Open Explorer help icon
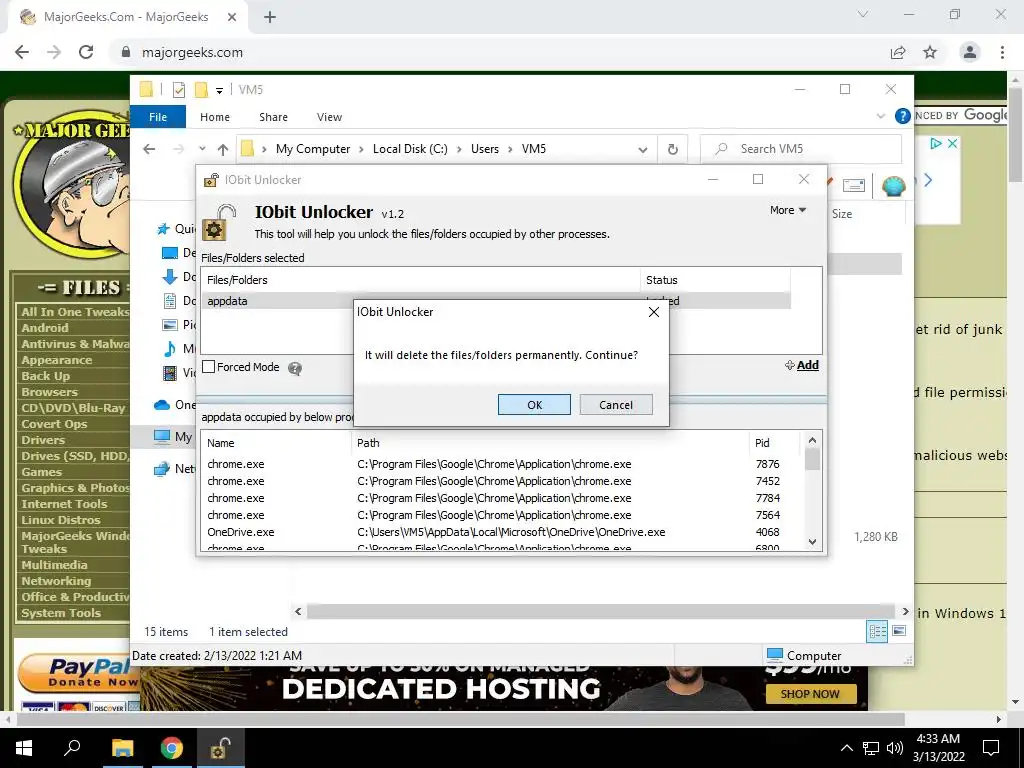This screenshot has height=768, width=1024. pos(902,116)
